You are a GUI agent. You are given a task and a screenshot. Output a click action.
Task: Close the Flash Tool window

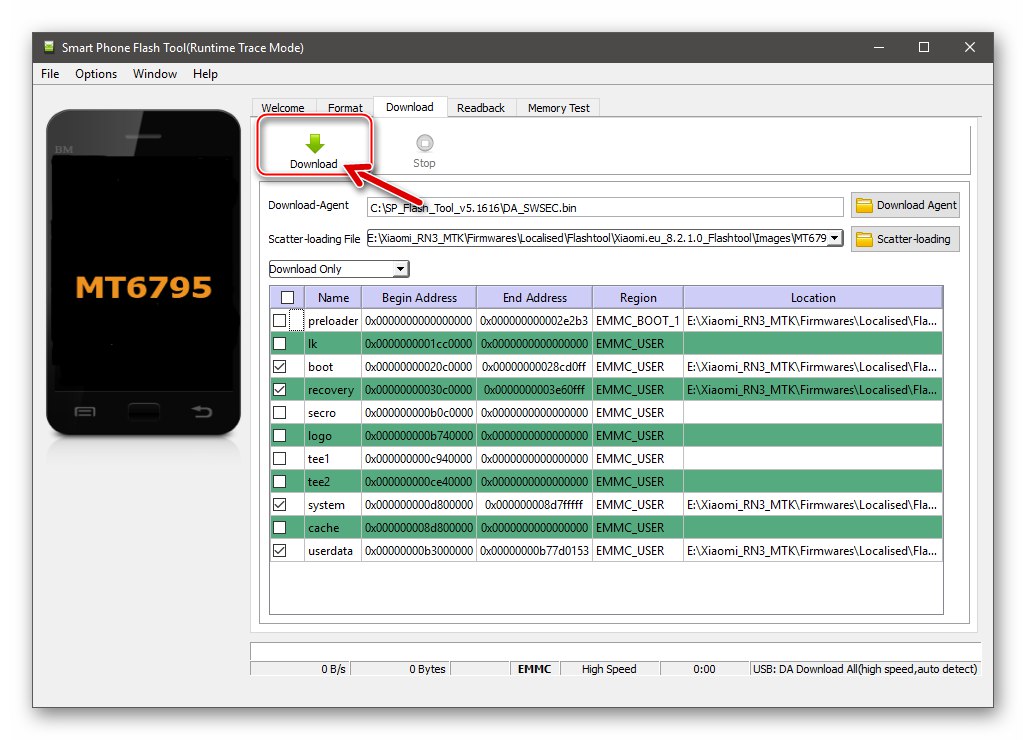(970, 47)
